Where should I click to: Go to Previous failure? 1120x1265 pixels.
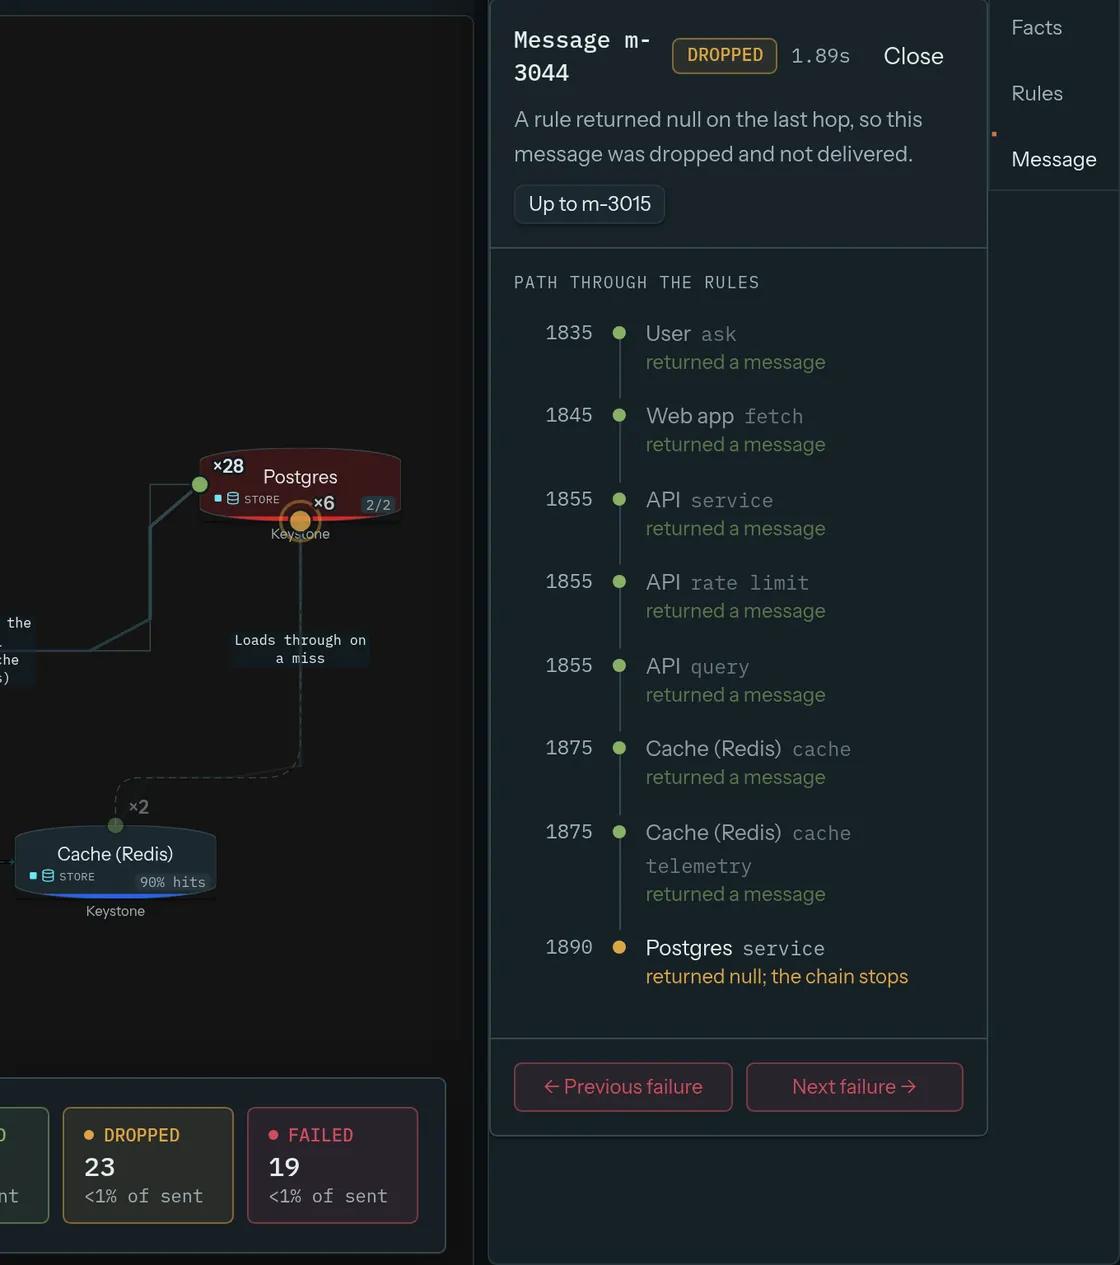623,1087
